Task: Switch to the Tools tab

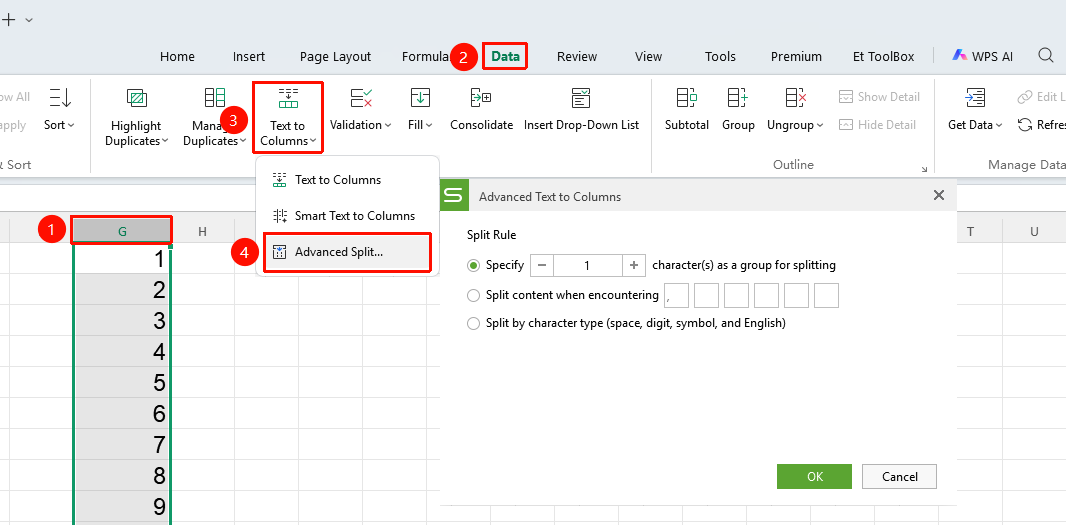Action: [x=720, y=56]
